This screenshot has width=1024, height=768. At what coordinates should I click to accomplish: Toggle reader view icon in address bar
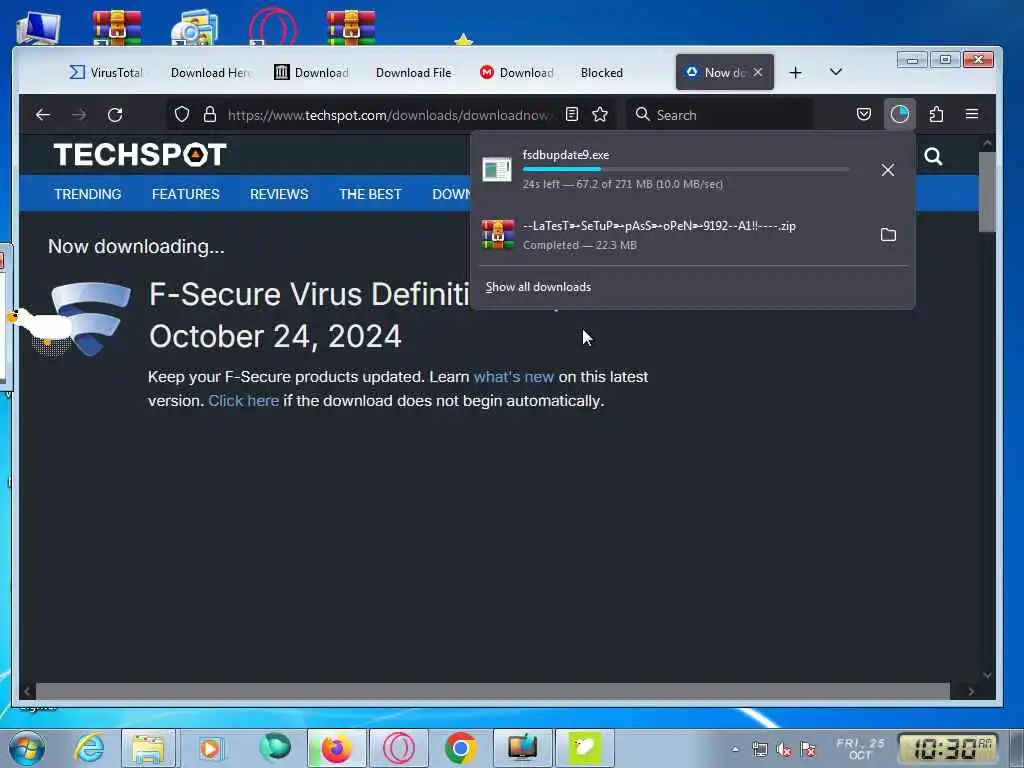point(572,115)
